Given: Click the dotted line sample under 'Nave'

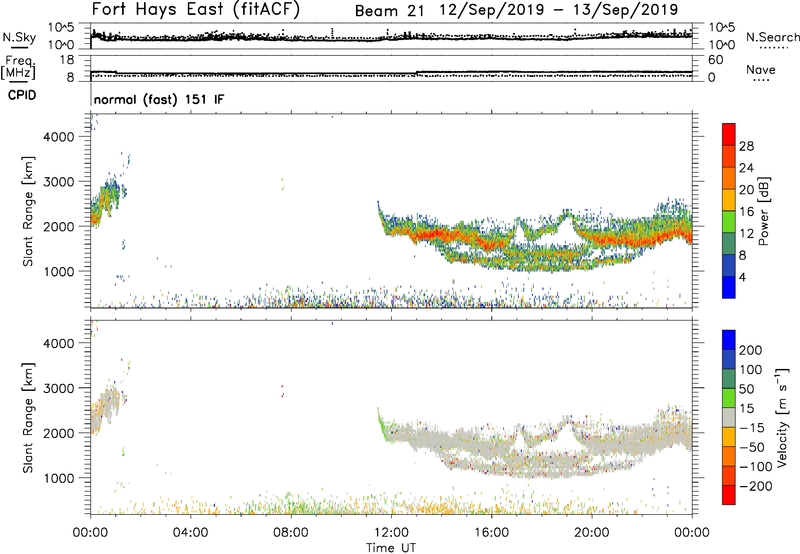Looking at the screenshot, I should [761, 80].
